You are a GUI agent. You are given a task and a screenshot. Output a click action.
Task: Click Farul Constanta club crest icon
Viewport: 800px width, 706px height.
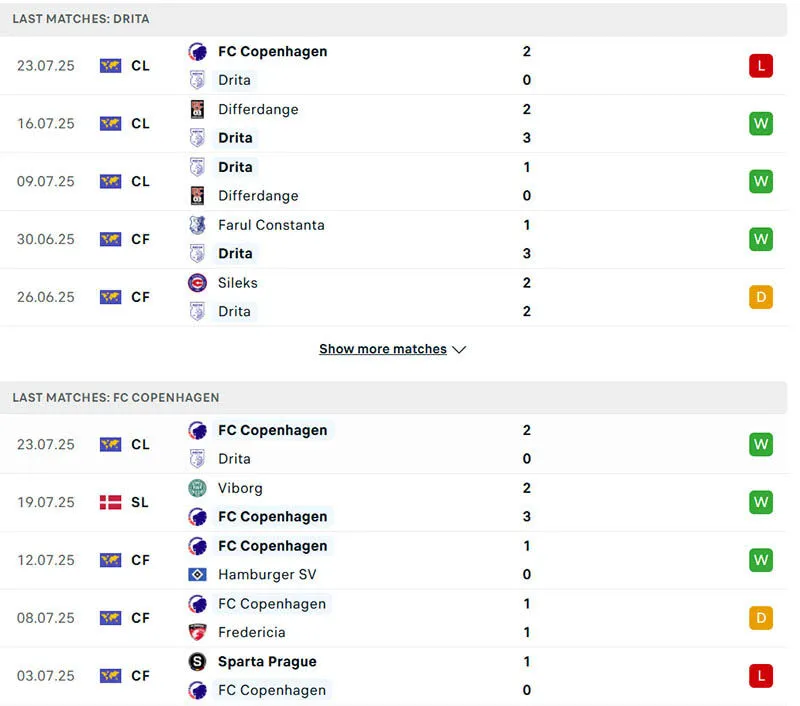pos(197,226)
